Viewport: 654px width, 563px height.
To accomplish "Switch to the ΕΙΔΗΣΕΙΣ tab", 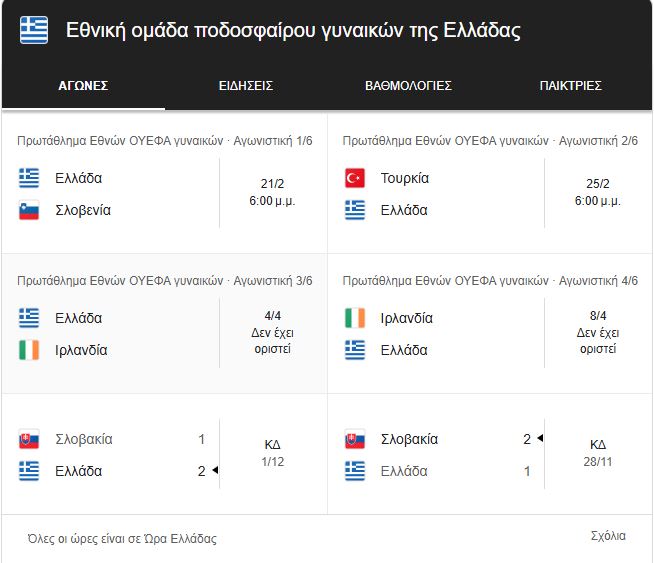I will click(x=246, y=86).
